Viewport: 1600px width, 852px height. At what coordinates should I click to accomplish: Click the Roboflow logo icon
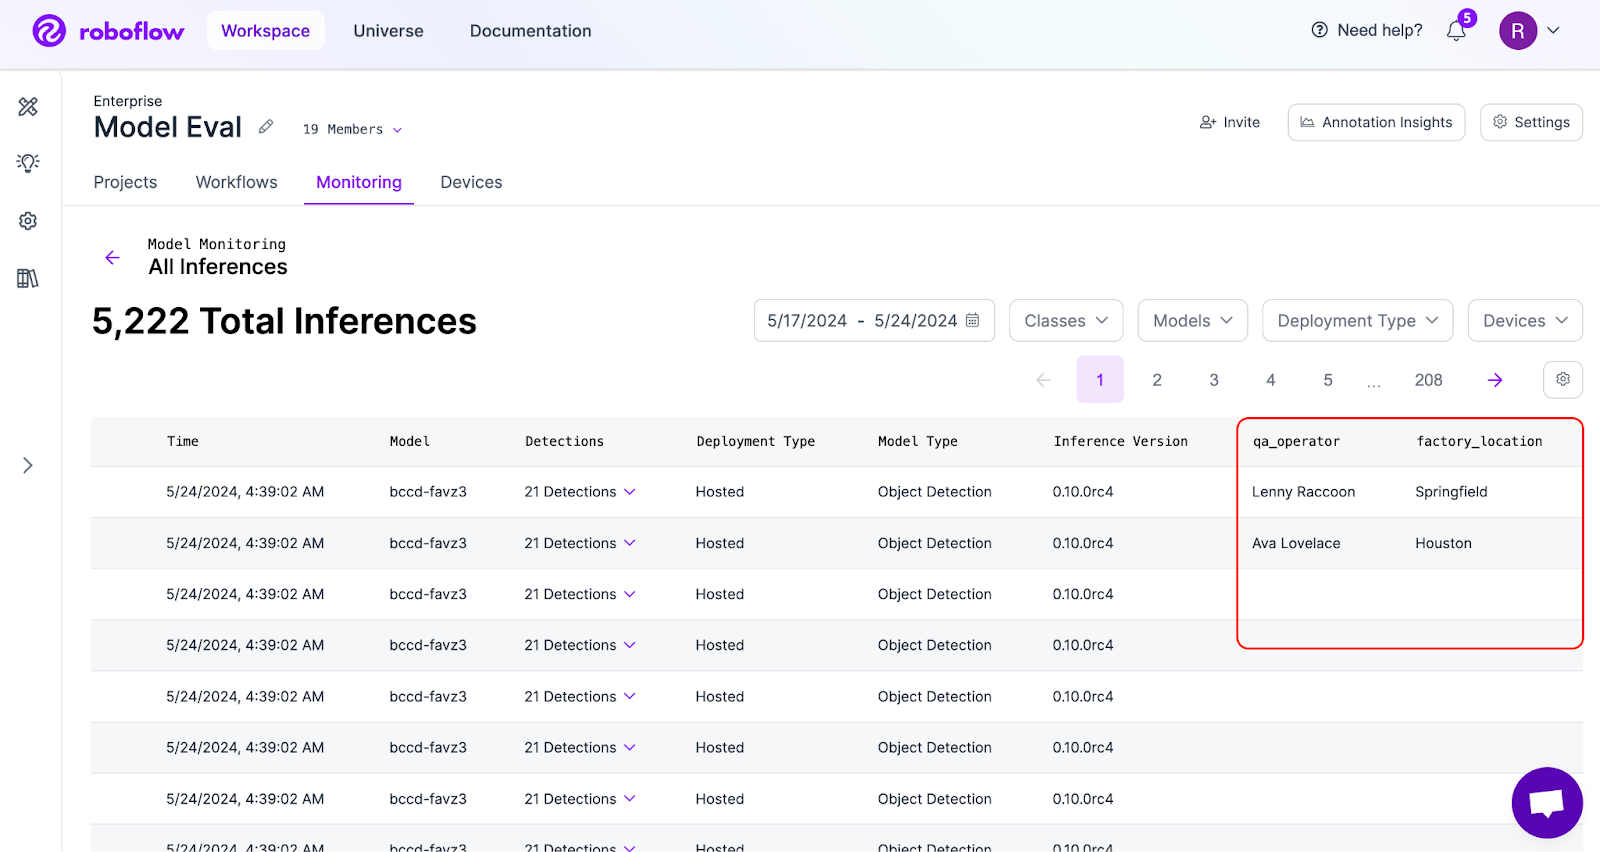(x=49, y=31)
